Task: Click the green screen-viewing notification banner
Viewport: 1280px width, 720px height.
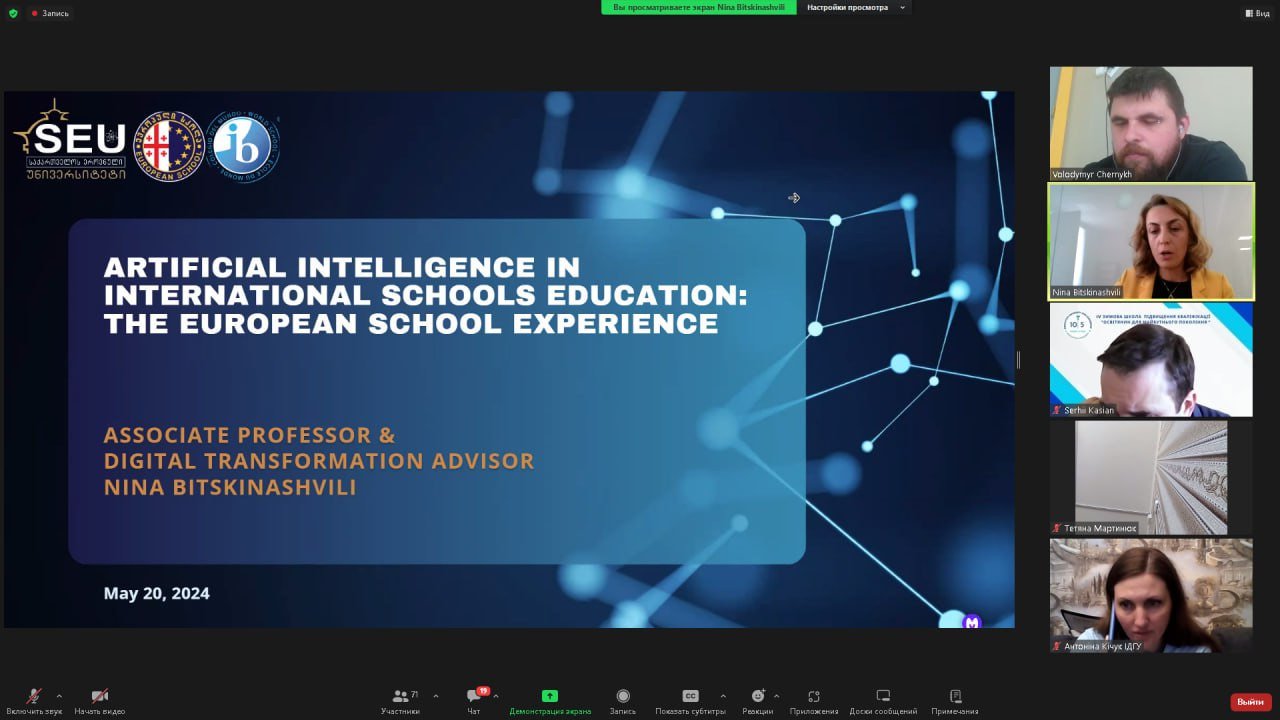Action: [699, 7]
